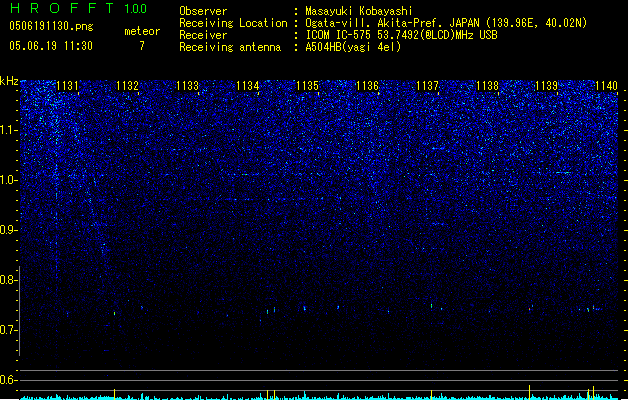Click the kHz axis unit label
This screenshot has height=400, width=629.
(x=9, y=81)
